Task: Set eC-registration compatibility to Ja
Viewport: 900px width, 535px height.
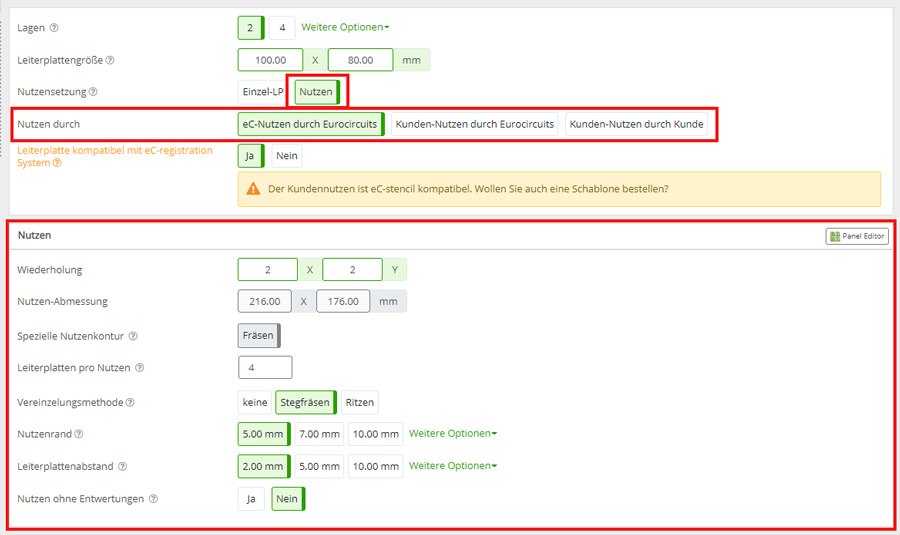Action: [251, 156]
